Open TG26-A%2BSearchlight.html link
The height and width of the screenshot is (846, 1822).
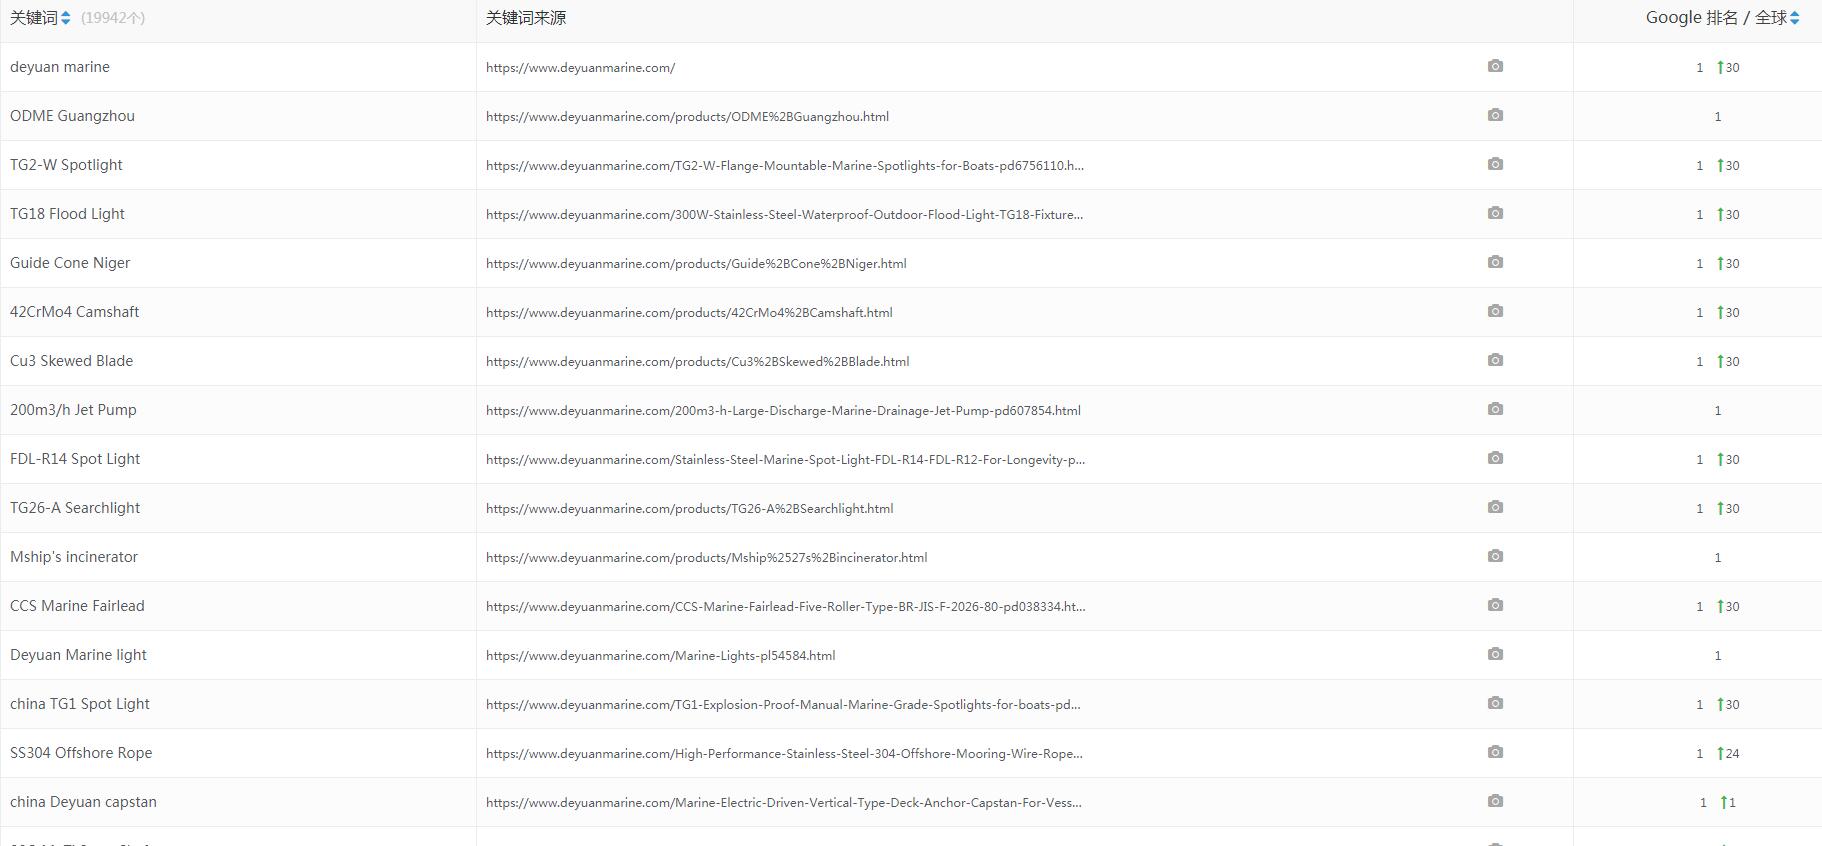689,509
